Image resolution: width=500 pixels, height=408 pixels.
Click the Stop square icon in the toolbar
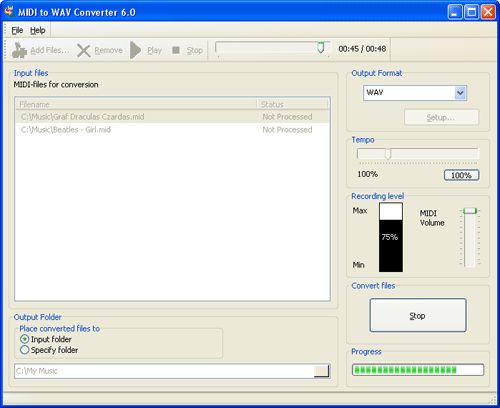(176, 50)
